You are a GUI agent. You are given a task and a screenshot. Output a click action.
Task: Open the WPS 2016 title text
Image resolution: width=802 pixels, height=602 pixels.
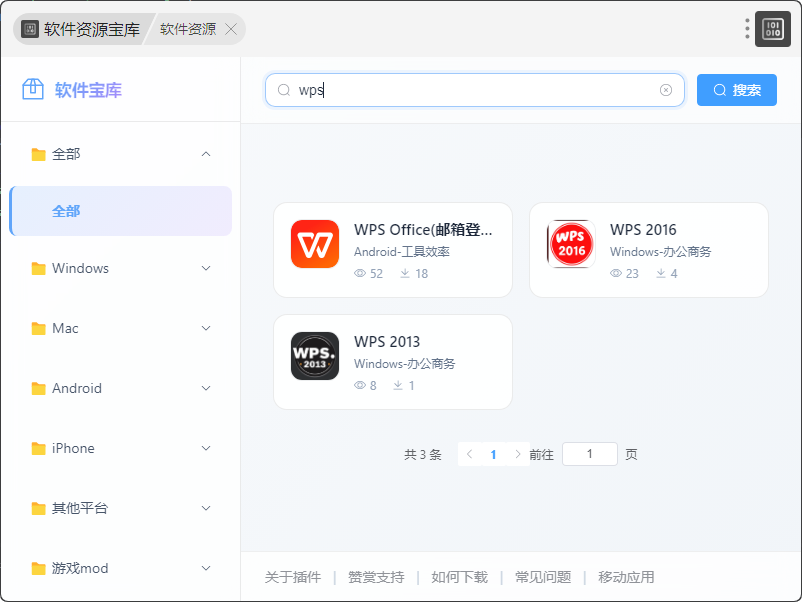pyautogui.click(x=643, y=230)
